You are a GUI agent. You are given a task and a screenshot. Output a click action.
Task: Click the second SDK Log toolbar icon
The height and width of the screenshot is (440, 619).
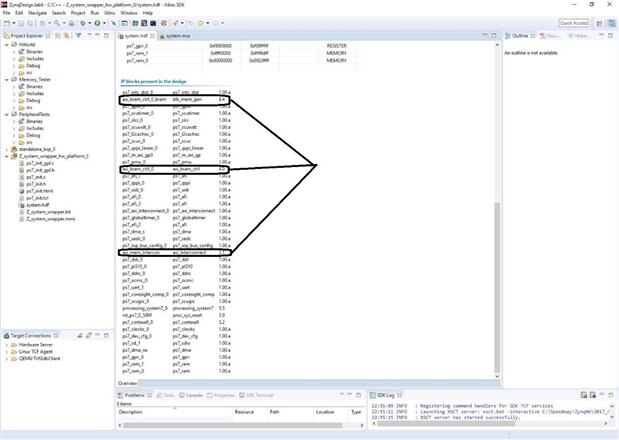593,395
